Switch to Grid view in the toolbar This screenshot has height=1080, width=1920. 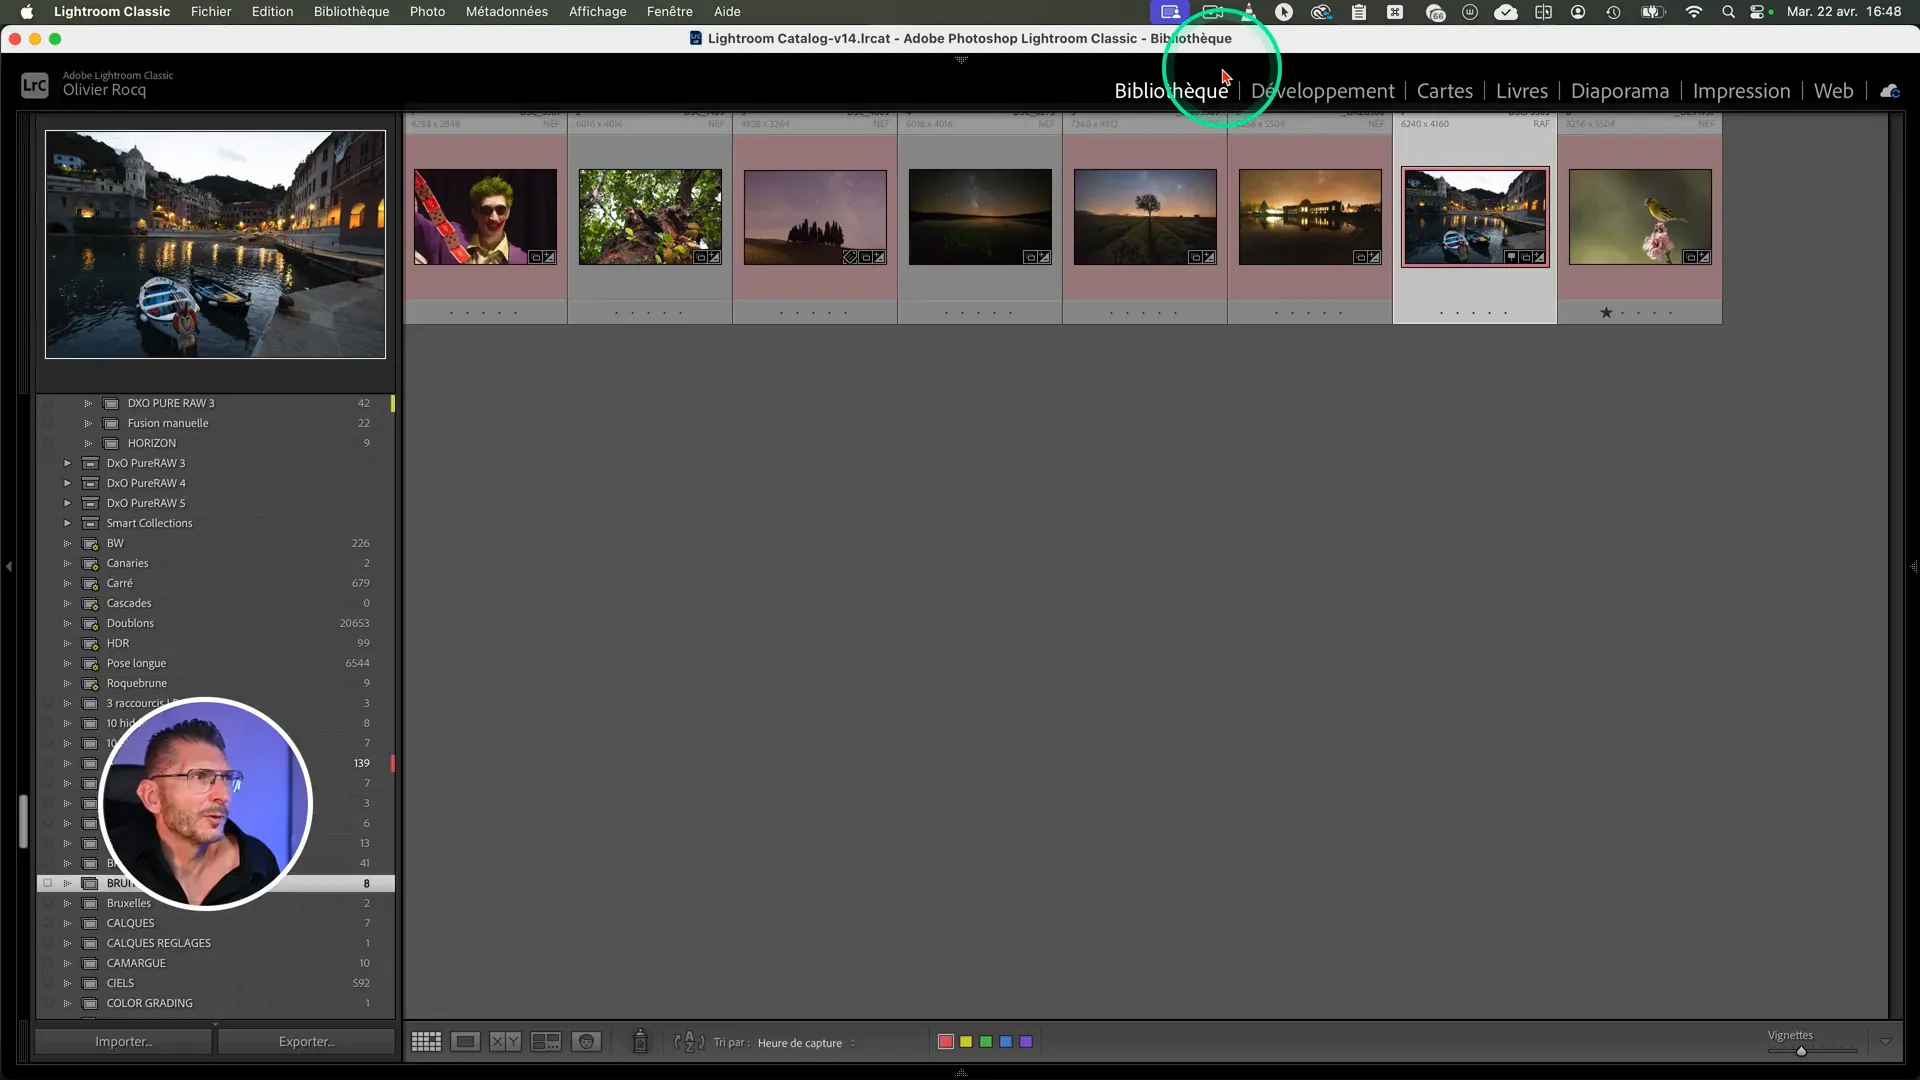[426, 1042]
